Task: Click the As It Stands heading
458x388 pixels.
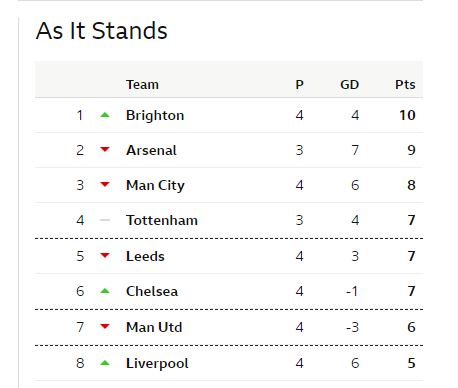Action: click(x=102, y=31)
